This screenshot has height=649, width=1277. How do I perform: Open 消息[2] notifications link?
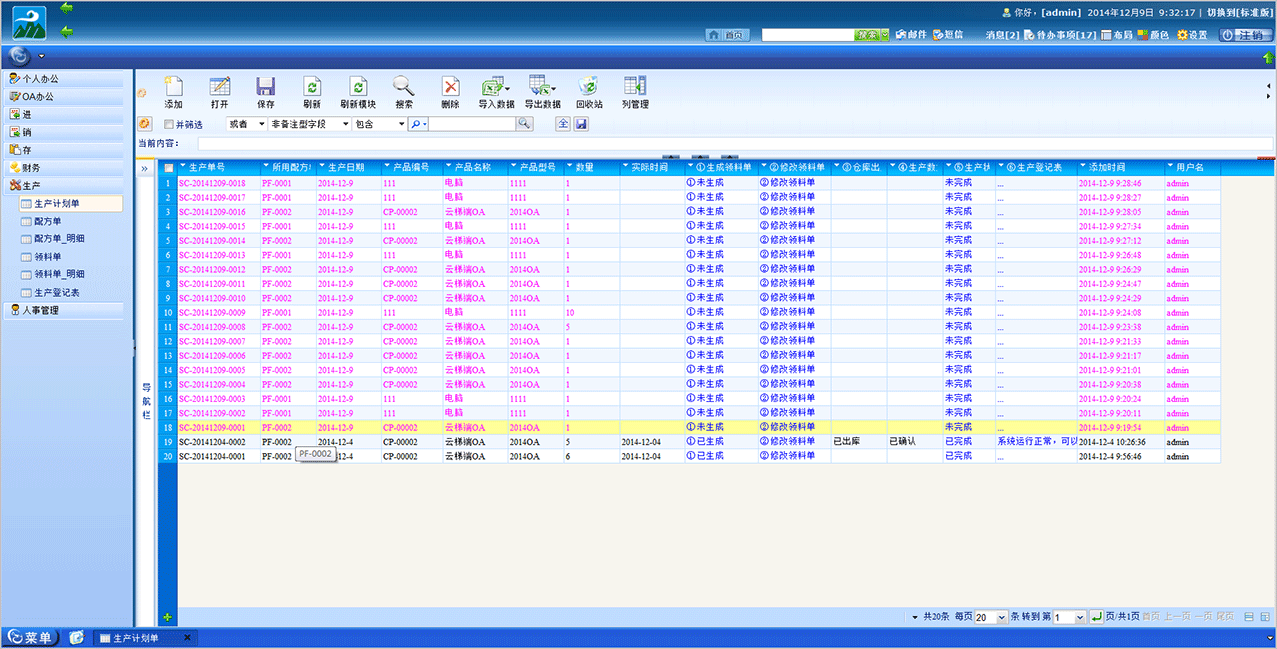(1003, 35)
